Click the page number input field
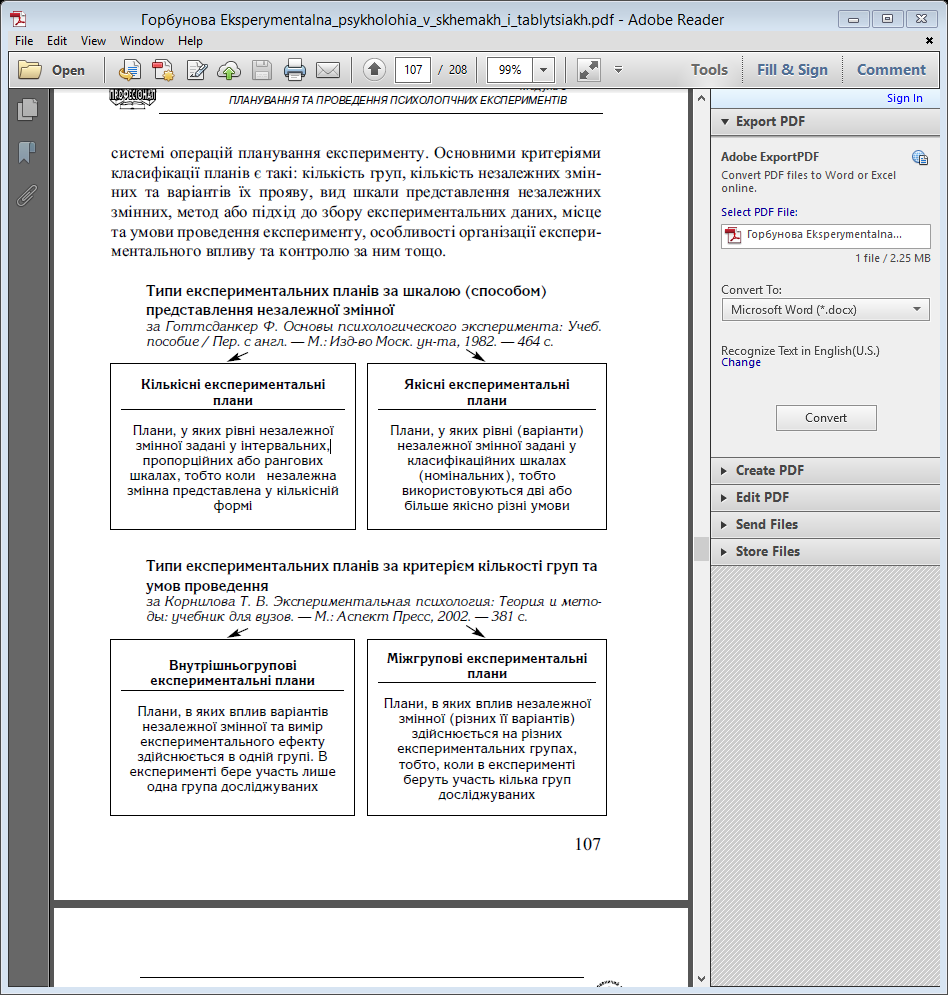Image resolution: width=948 pixels, height=995 pixels. [412, 70]
